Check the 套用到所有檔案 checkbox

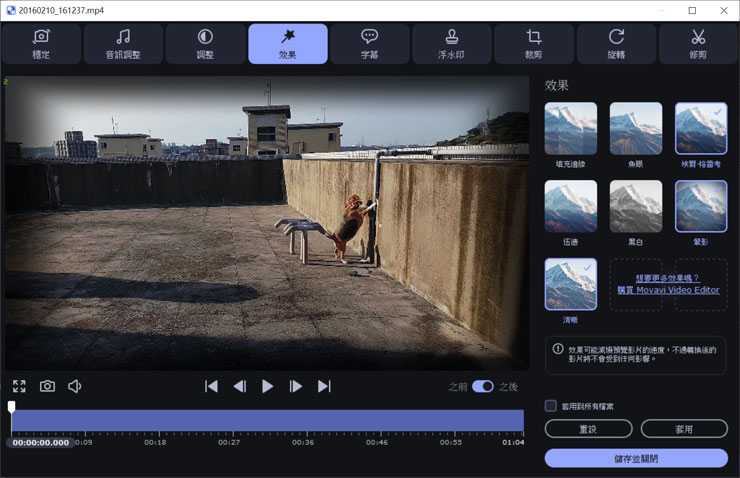click(551, 406)
